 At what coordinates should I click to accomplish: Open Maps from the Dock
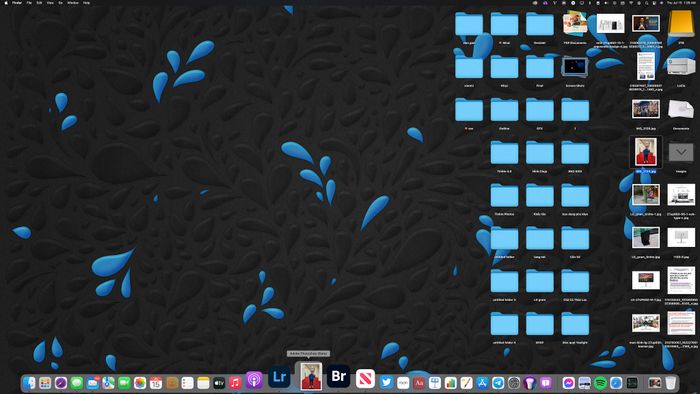tap(108, 383)
